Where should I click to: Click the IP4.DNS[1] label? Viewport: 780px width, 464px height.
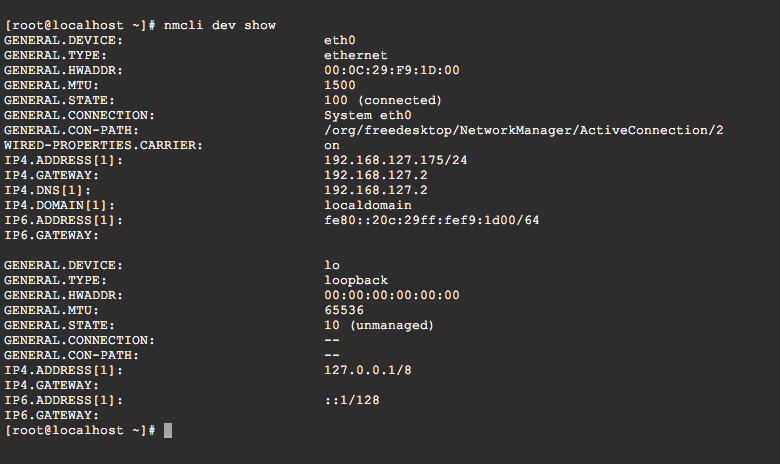(48, 190)
